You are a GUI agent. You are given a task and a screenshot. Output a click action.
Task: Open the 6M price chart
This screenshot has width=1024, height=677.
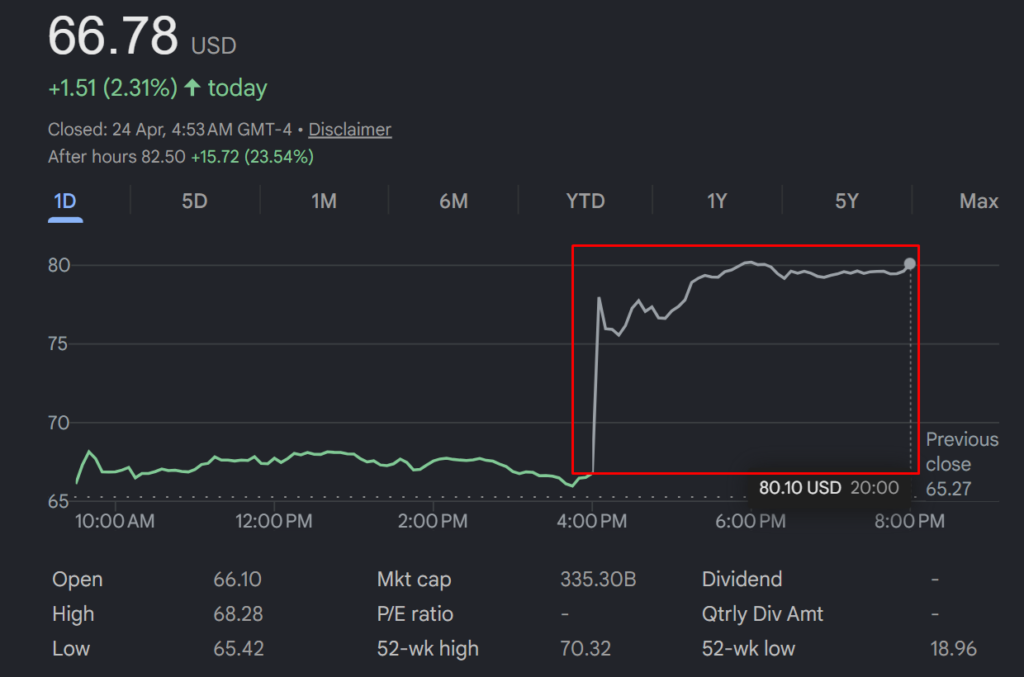tap(454, 201)
